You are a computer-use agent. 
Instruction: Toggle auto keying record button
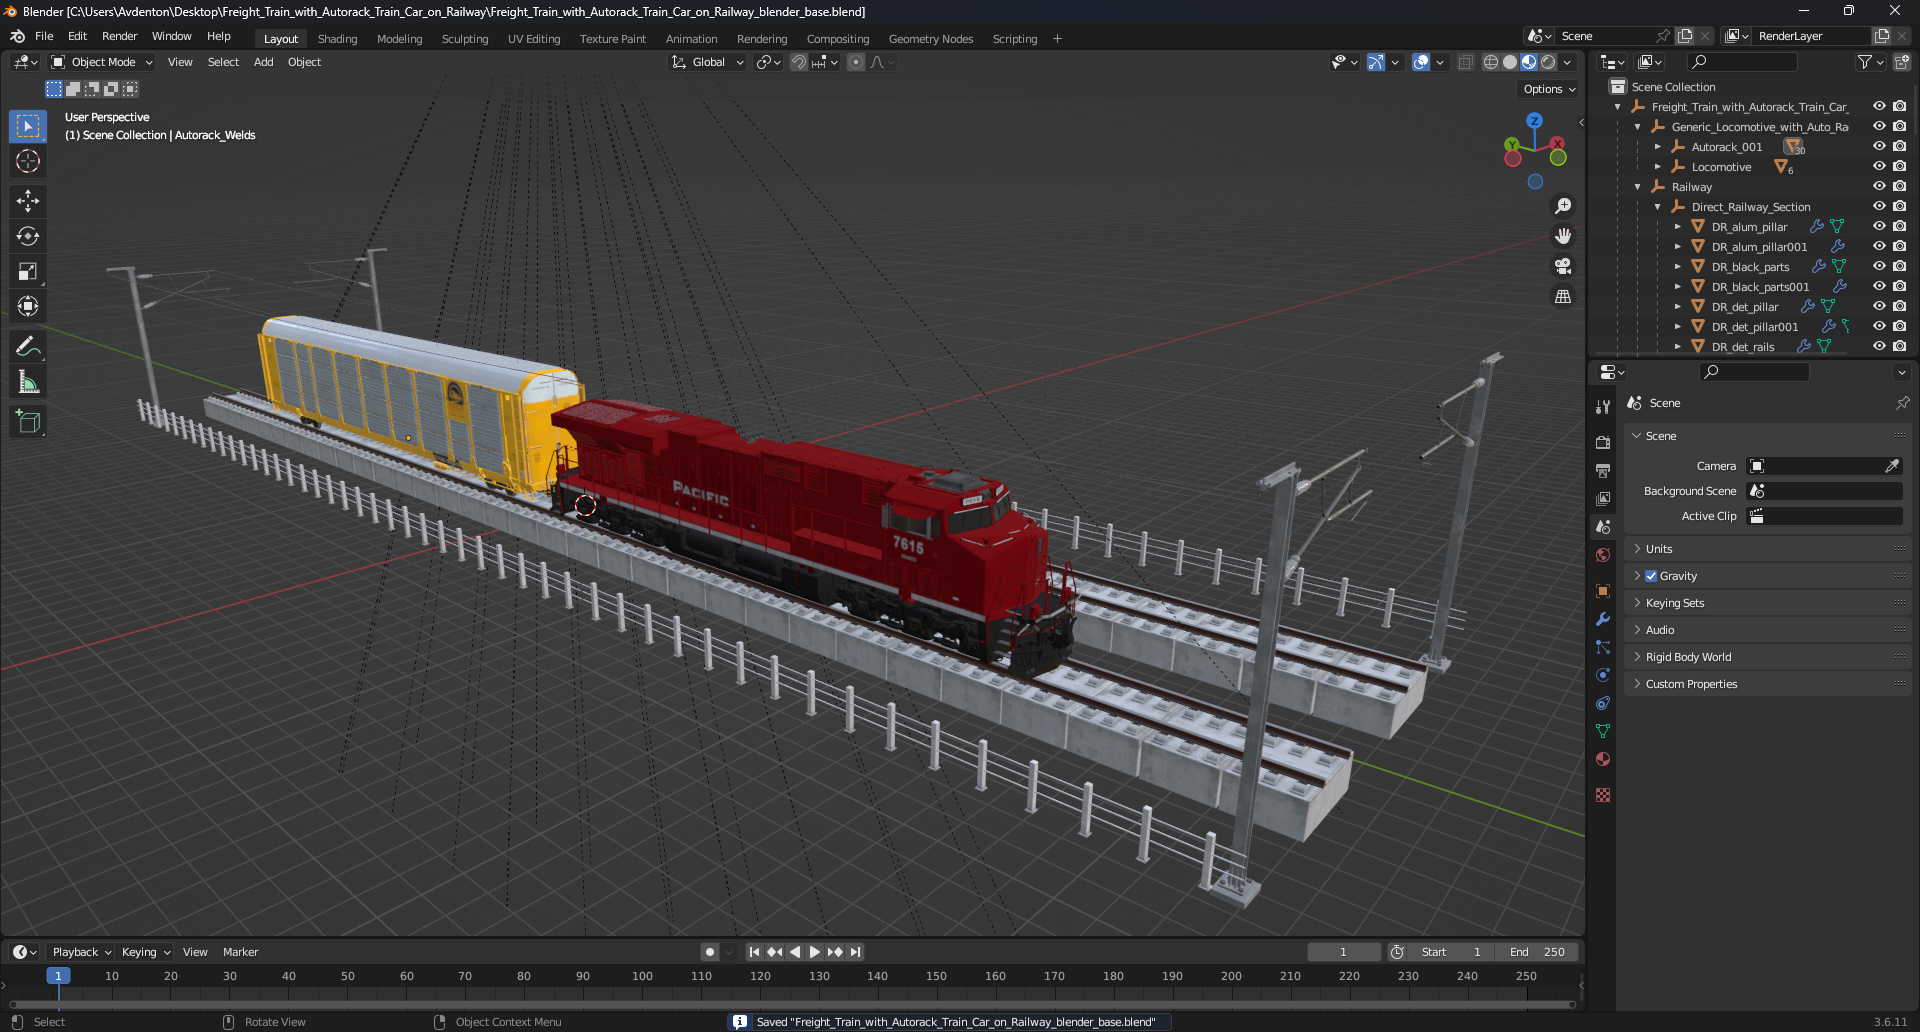(x=709, y=952)
